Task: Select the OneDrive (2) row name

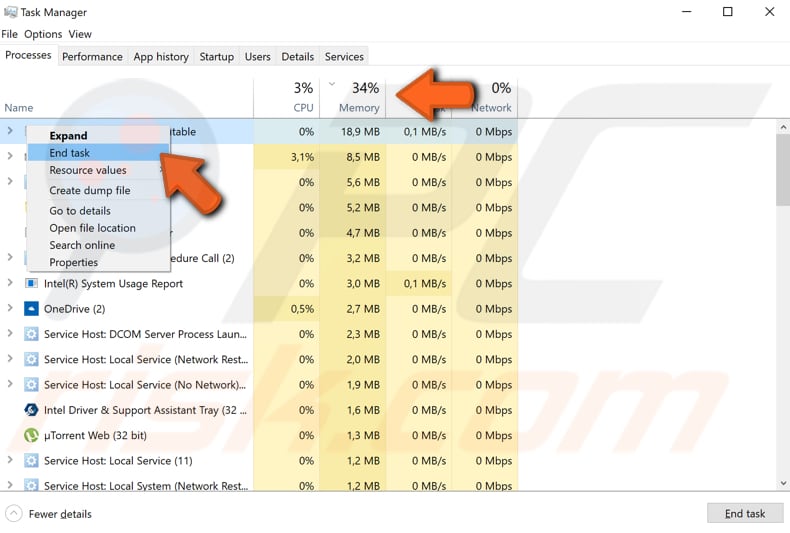Action: pos(75,309)
